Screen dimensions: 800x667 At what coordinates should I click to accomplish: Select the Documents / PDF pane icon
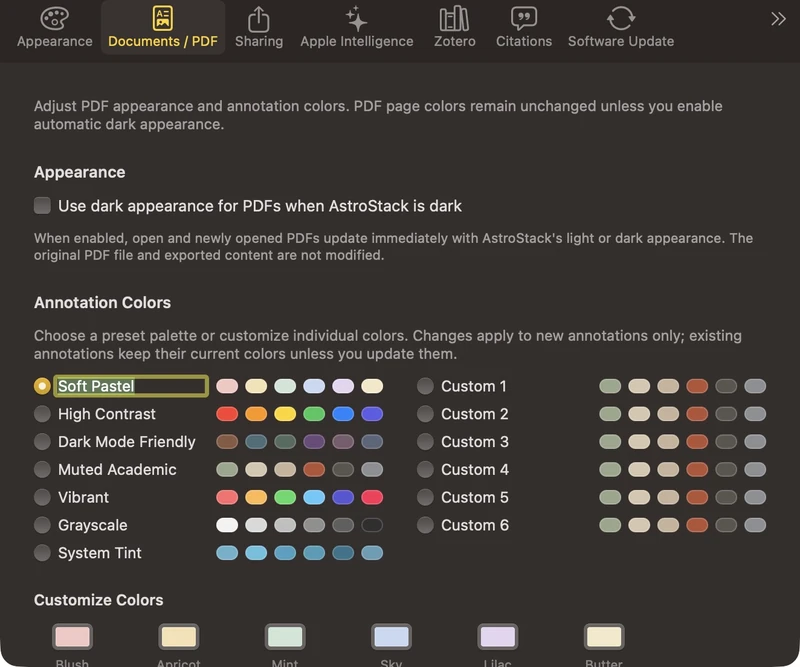[x=163, y=18]
